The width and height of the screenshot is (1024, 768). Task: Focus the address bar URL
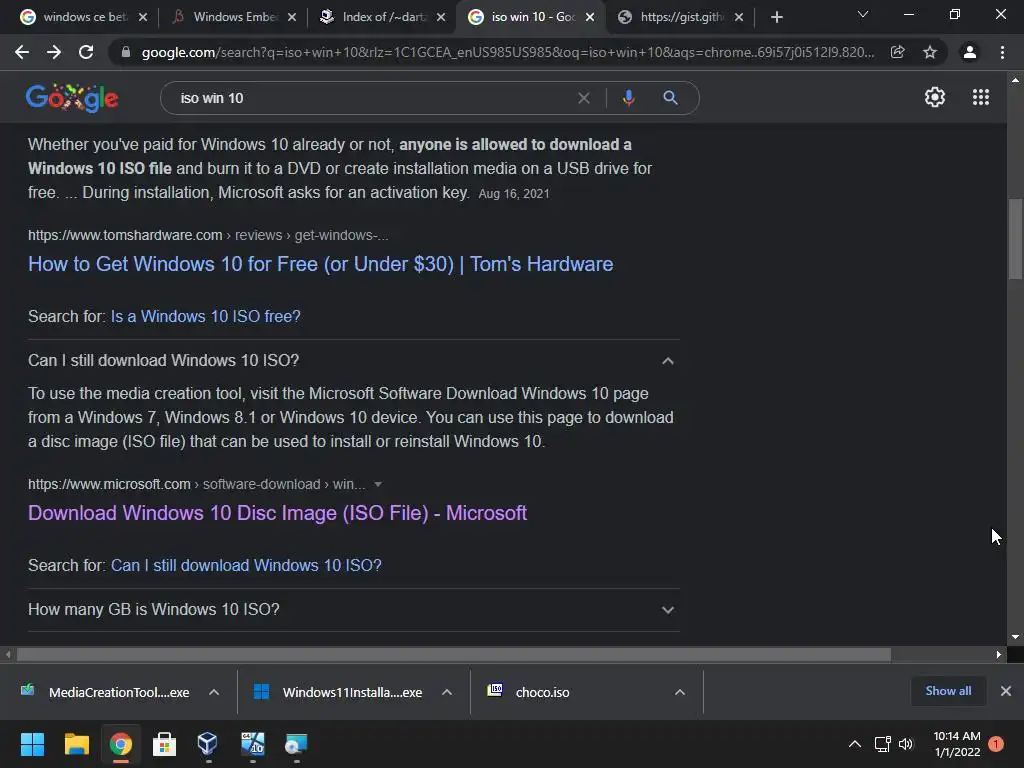click(x=507, y=52)
